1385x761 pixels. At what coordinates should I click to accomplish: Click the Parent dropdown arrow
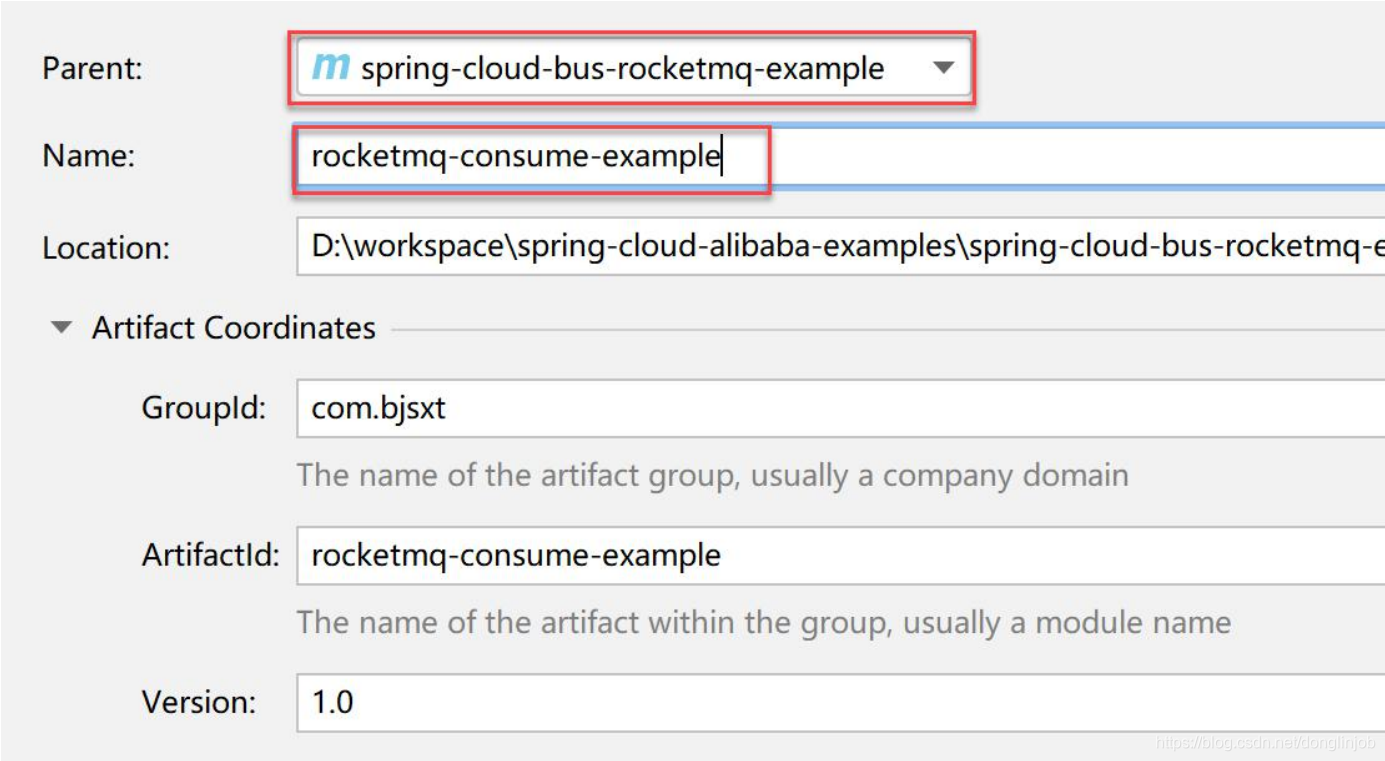943,69
